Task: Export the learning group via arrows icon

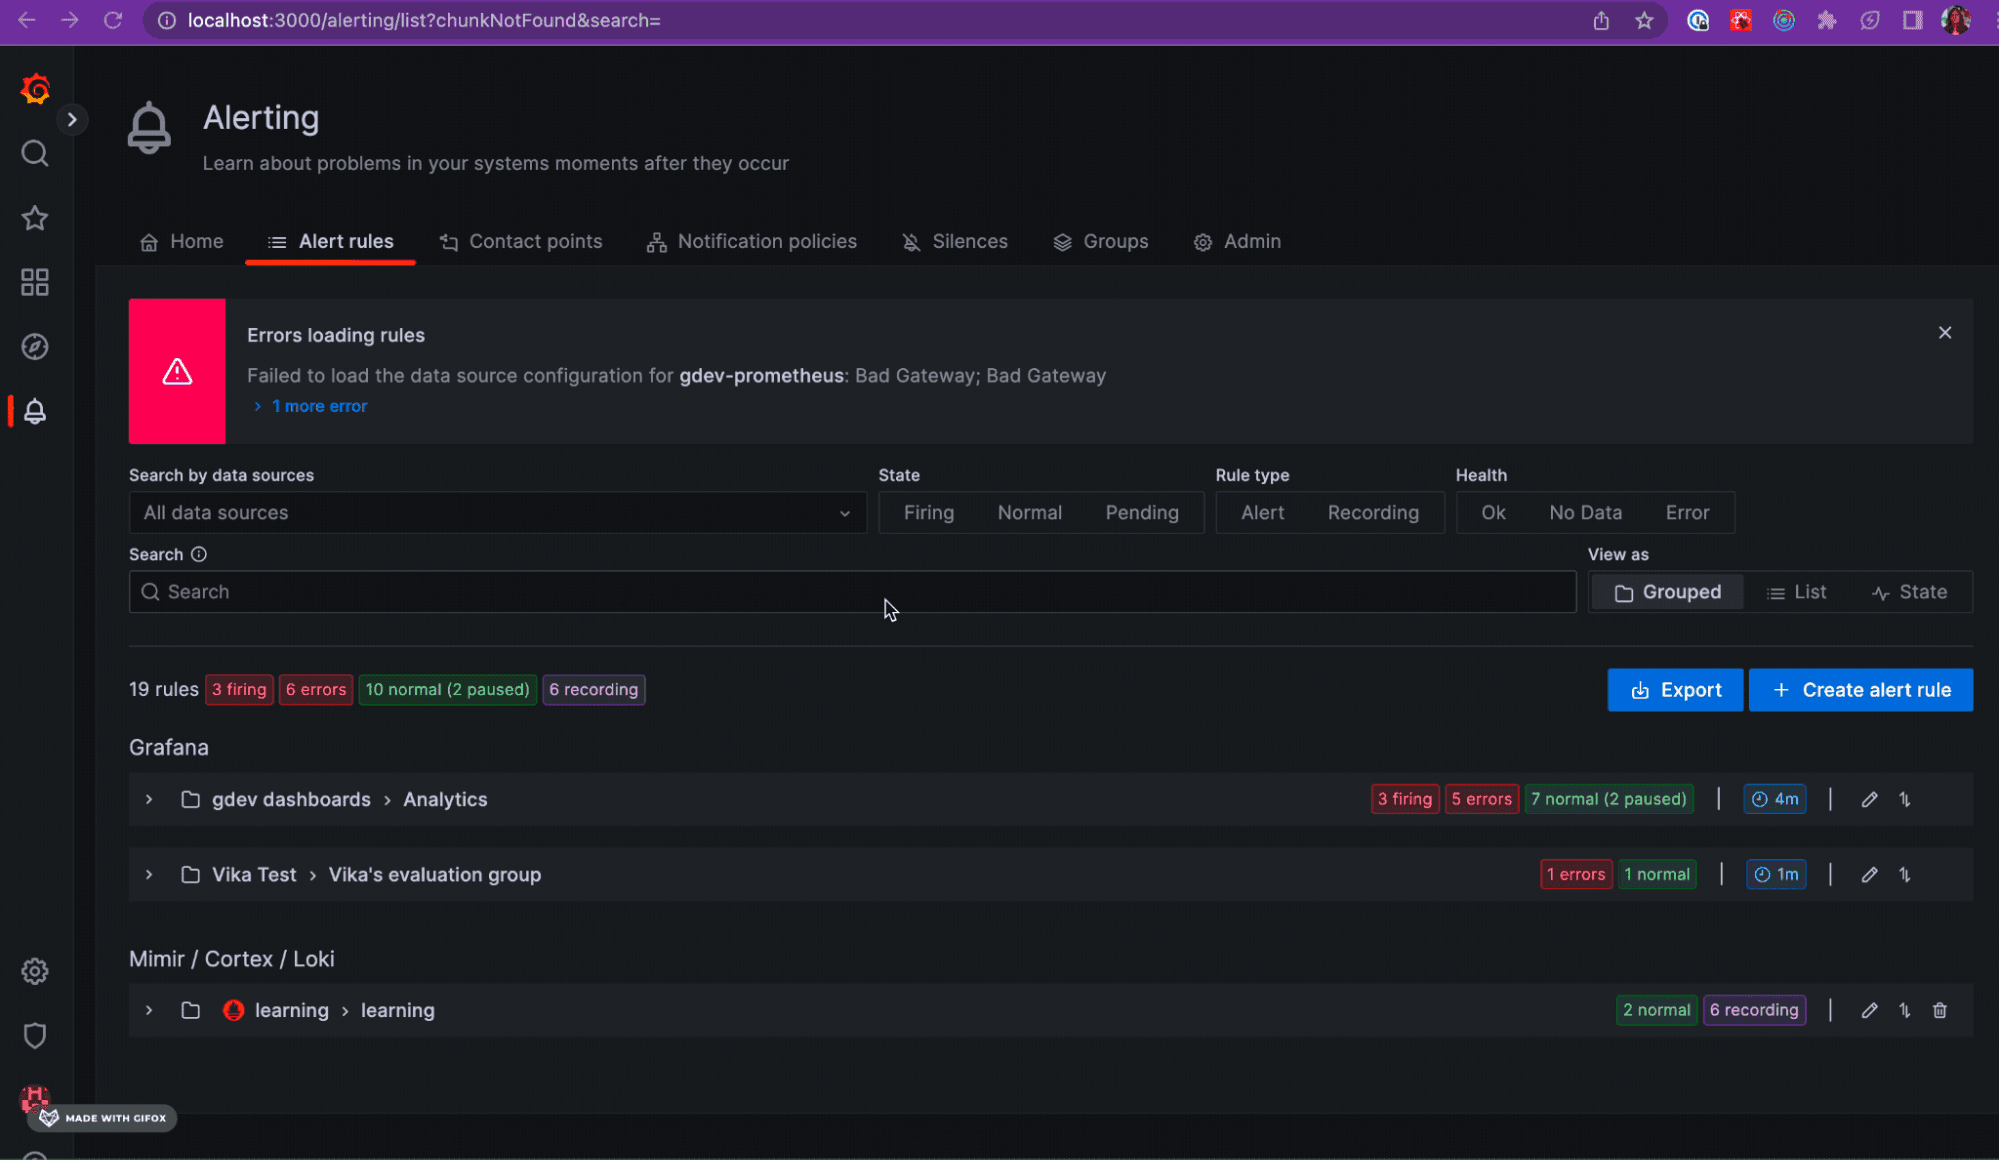Action: 1904,1010
